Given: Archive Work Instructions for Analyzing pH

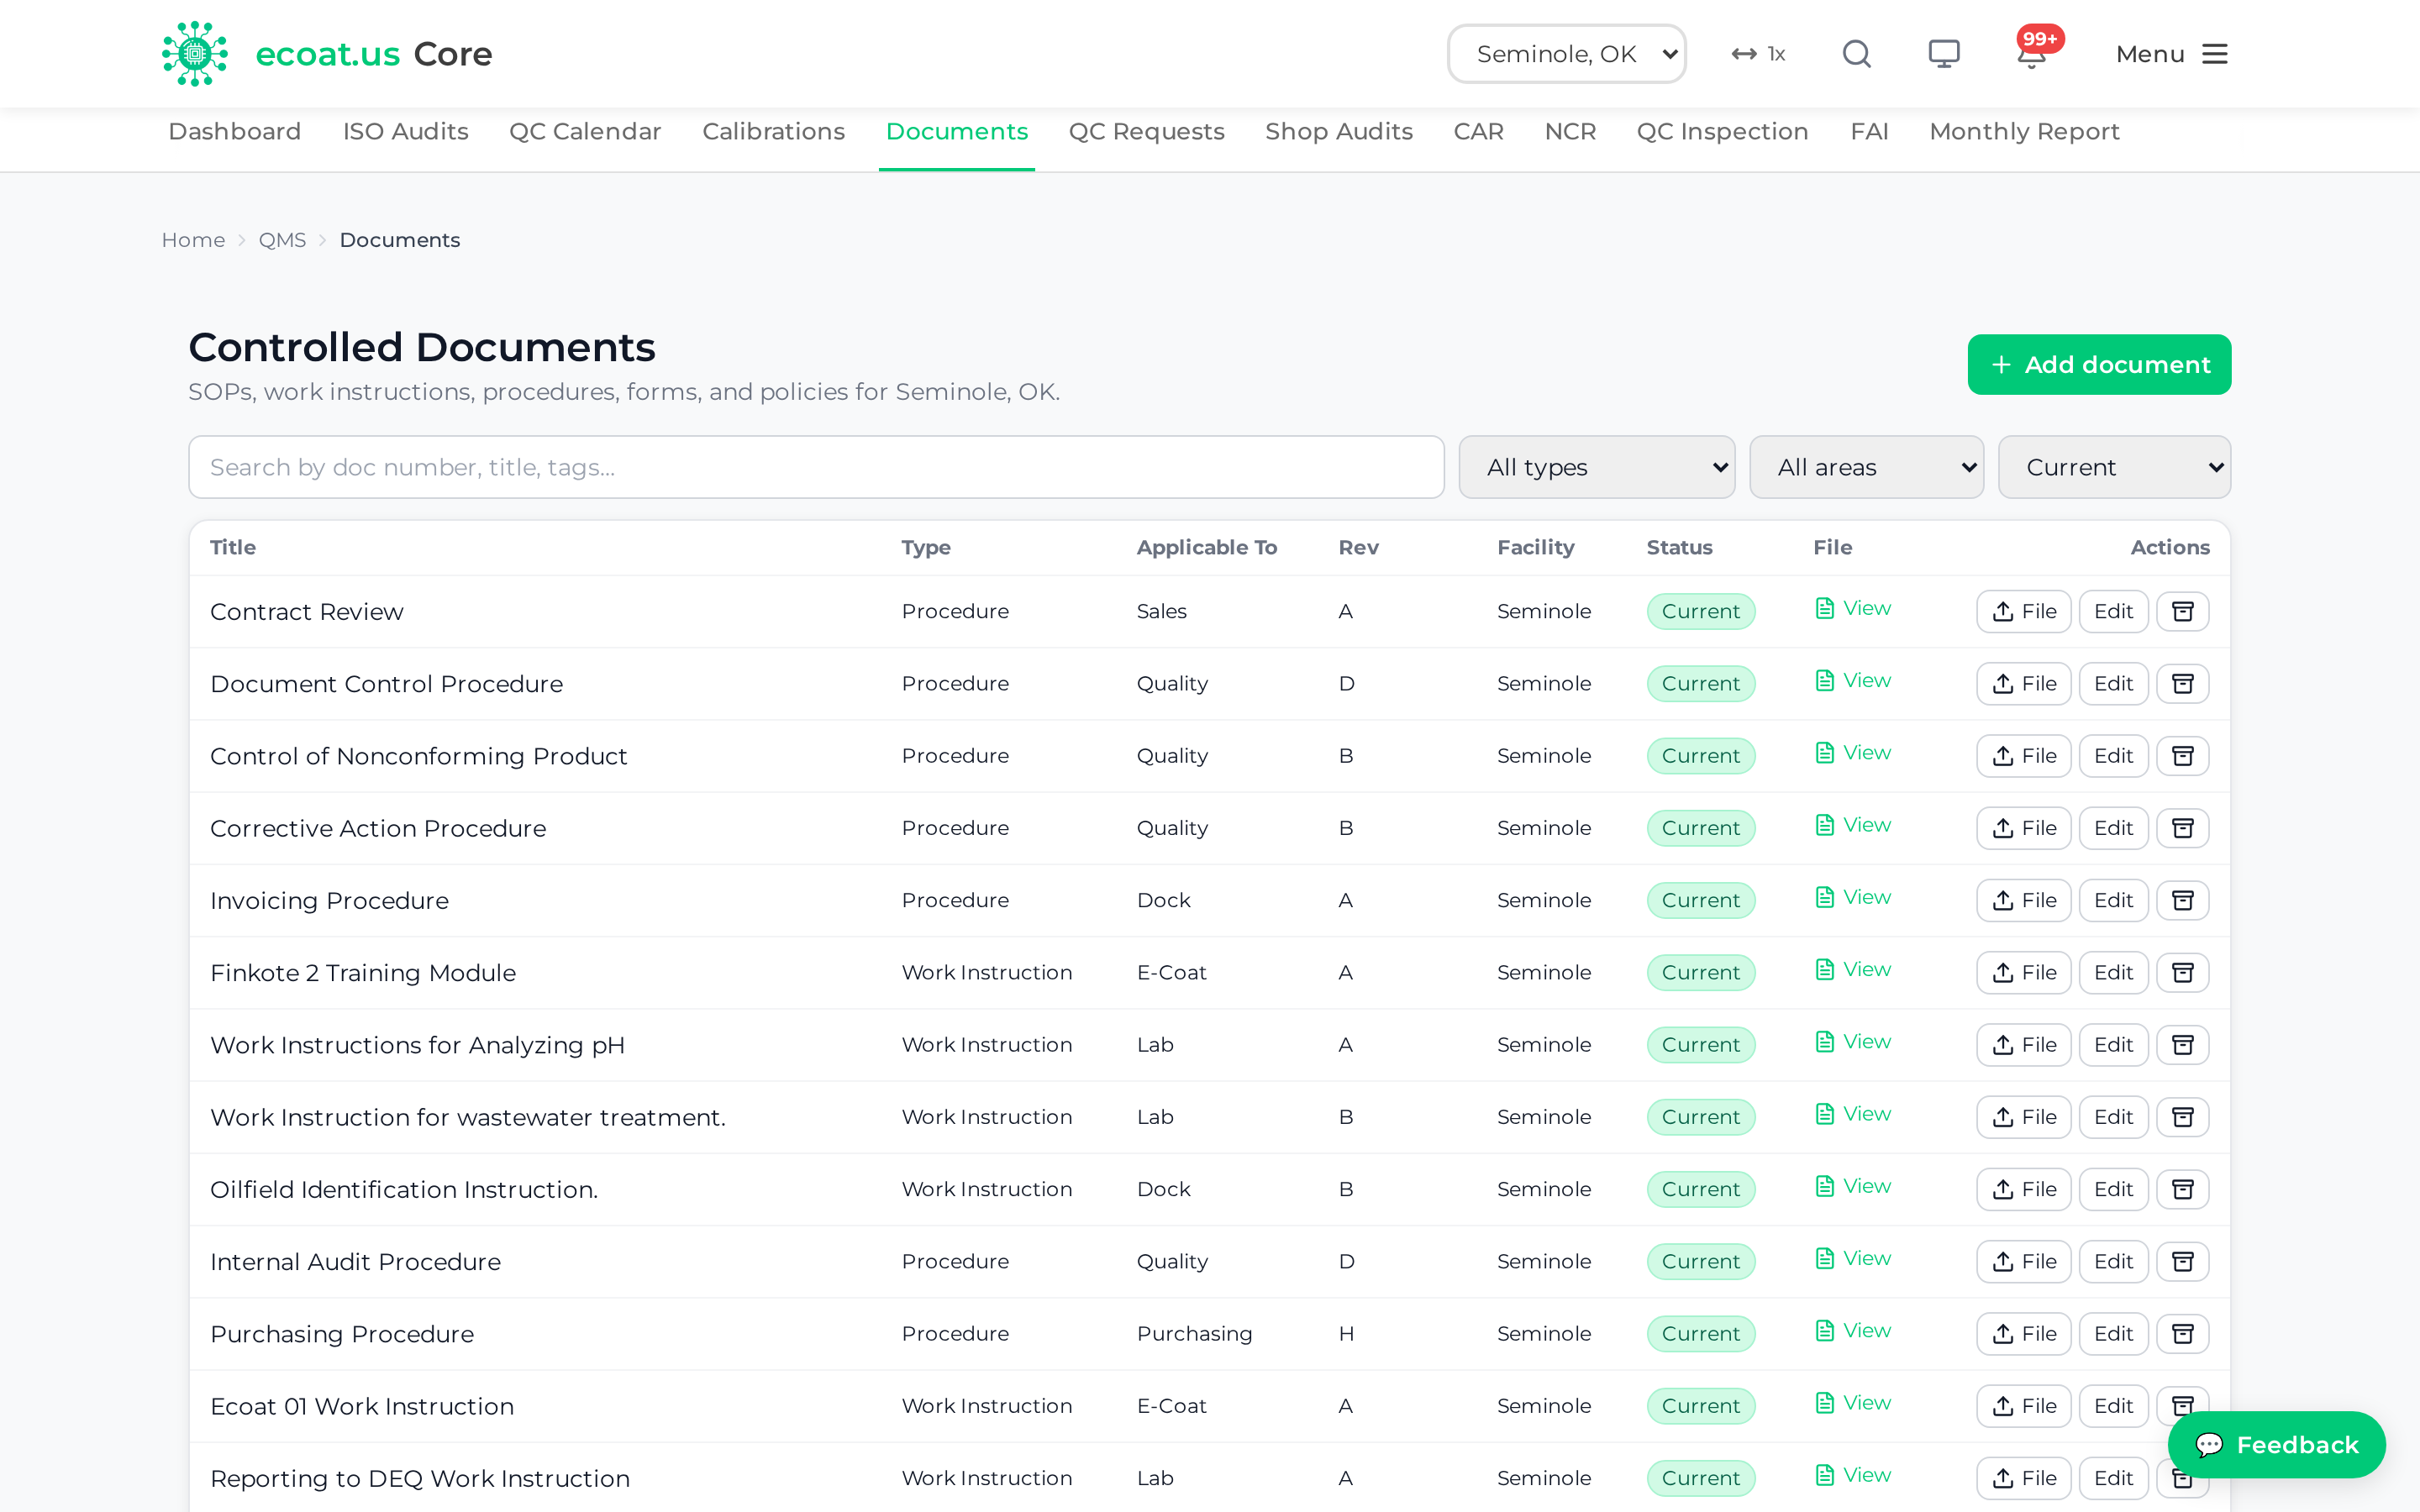Looking at the screenshot, I should 2182,1044.
